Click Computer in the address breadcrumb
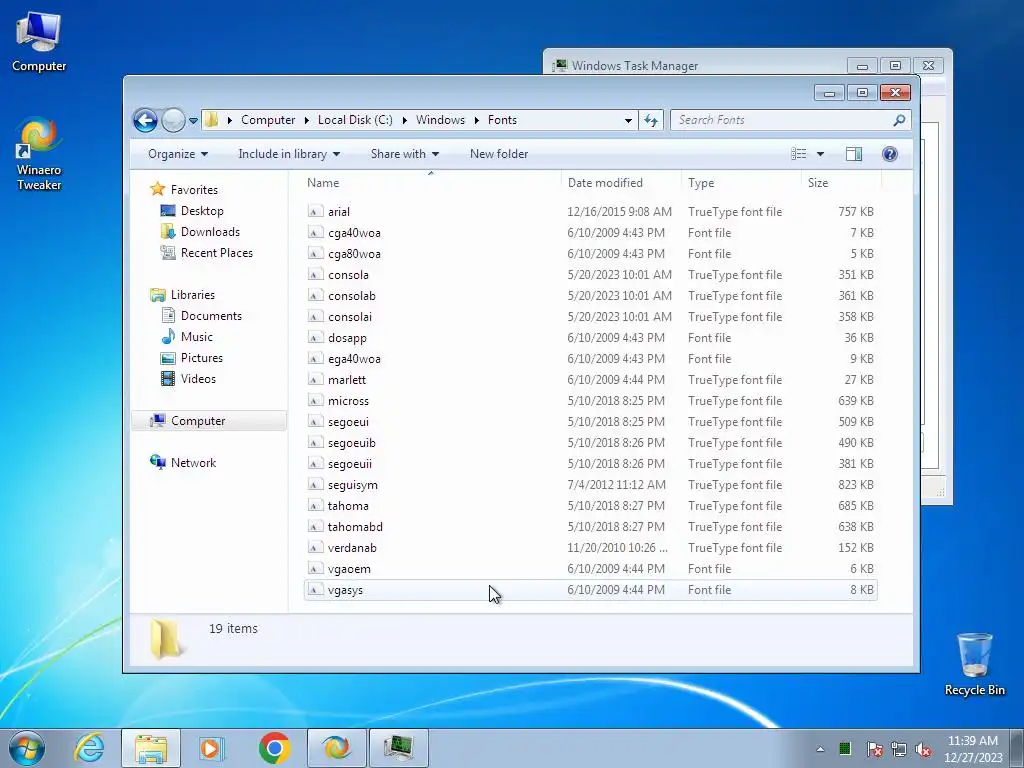Viewport: 1024px width, 768px height. click(268, 120)
